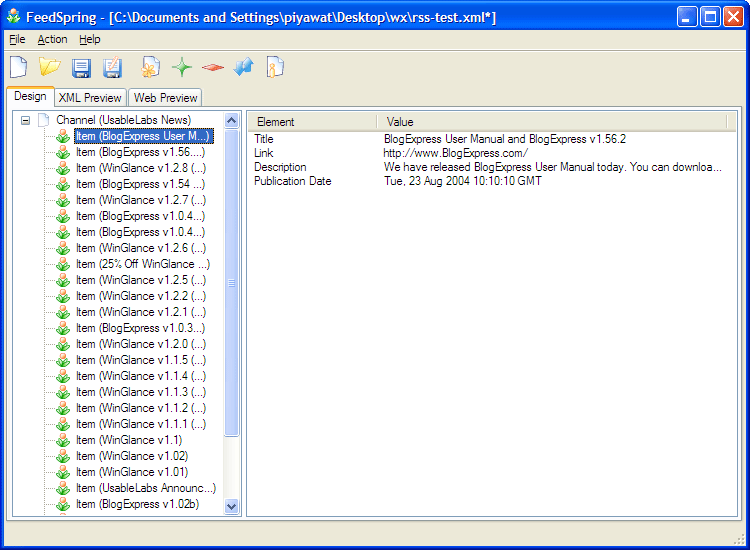Save the feed with floppy disk icon

[x=81, y=68]
